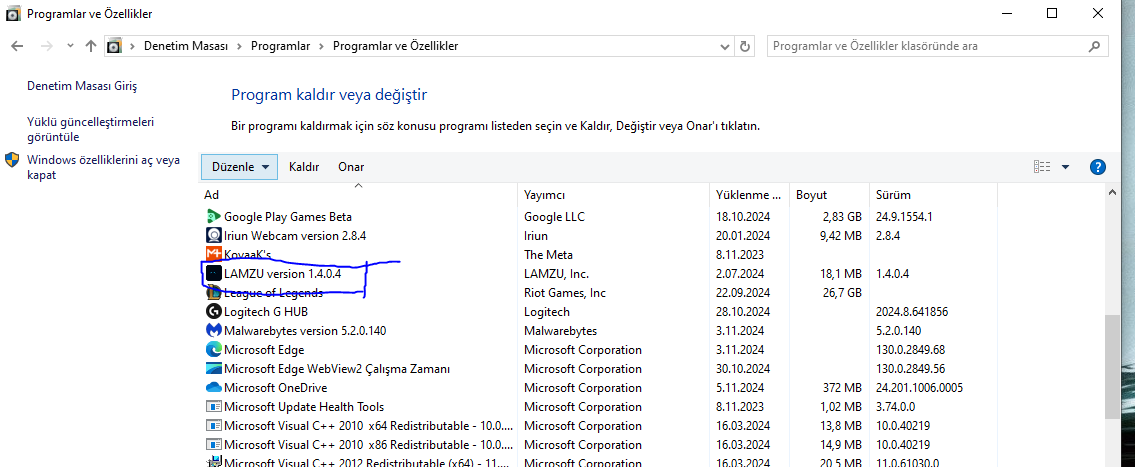Viewport: 1135px width, 467px height.
Task: Click the window title bar app icon
Action: point(13,14)
